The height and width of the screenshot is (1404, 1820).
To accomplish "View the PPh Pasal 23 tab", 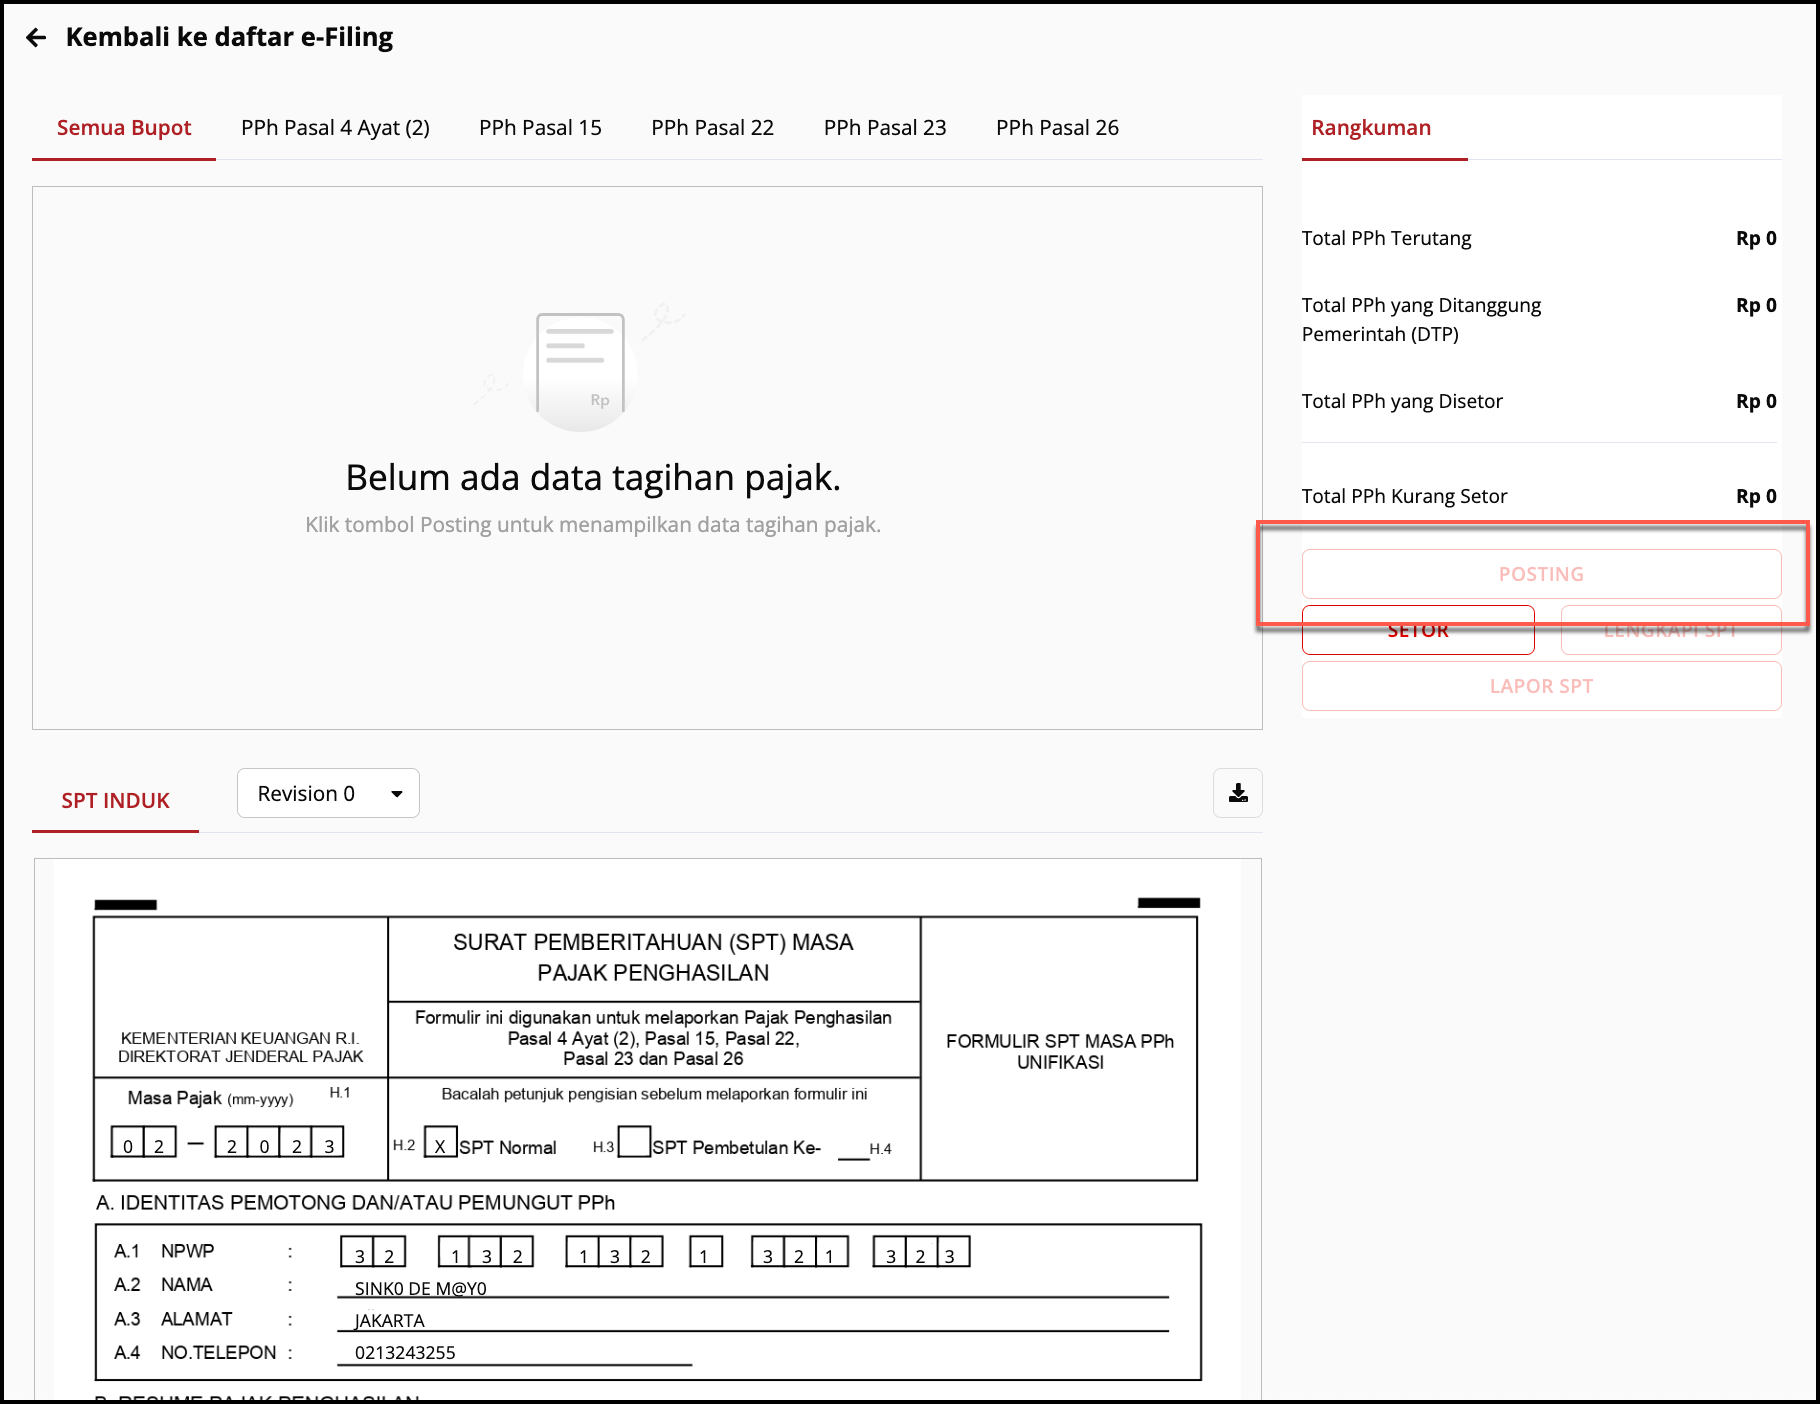I will point(884,128).
